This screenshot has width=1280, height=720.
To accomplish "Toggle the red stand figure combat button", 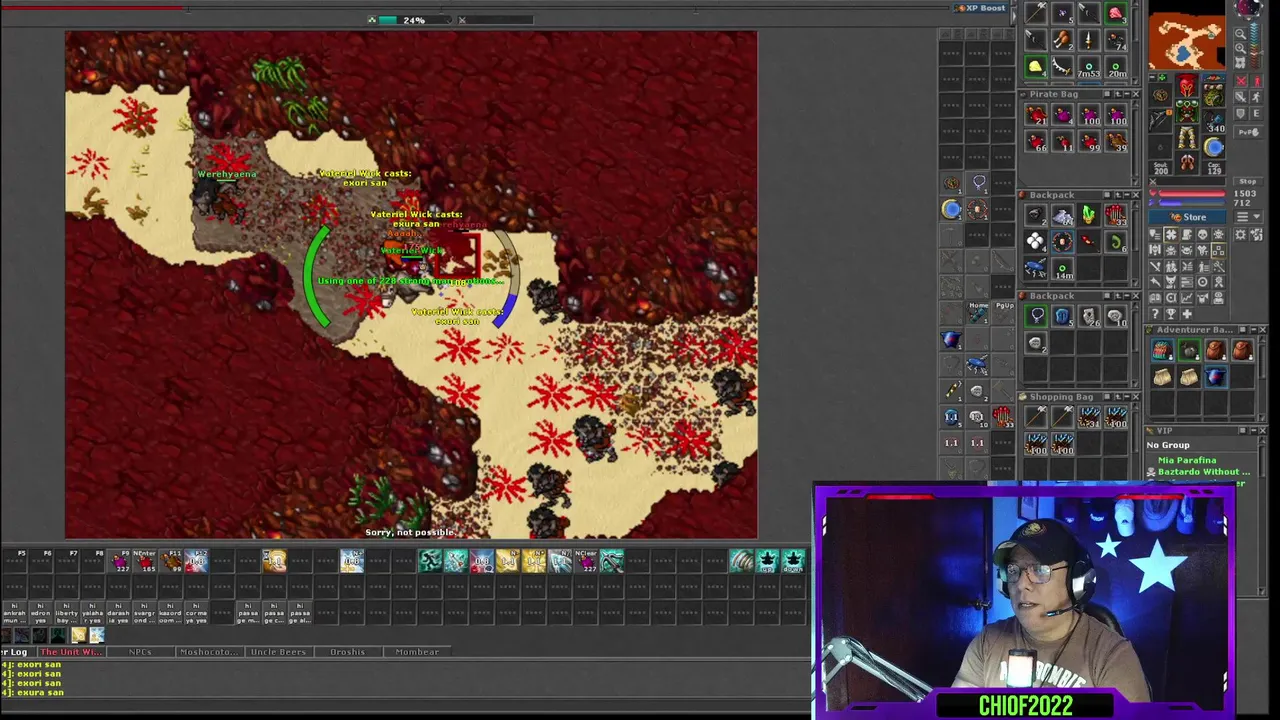I will click(x=1256, y=81).
